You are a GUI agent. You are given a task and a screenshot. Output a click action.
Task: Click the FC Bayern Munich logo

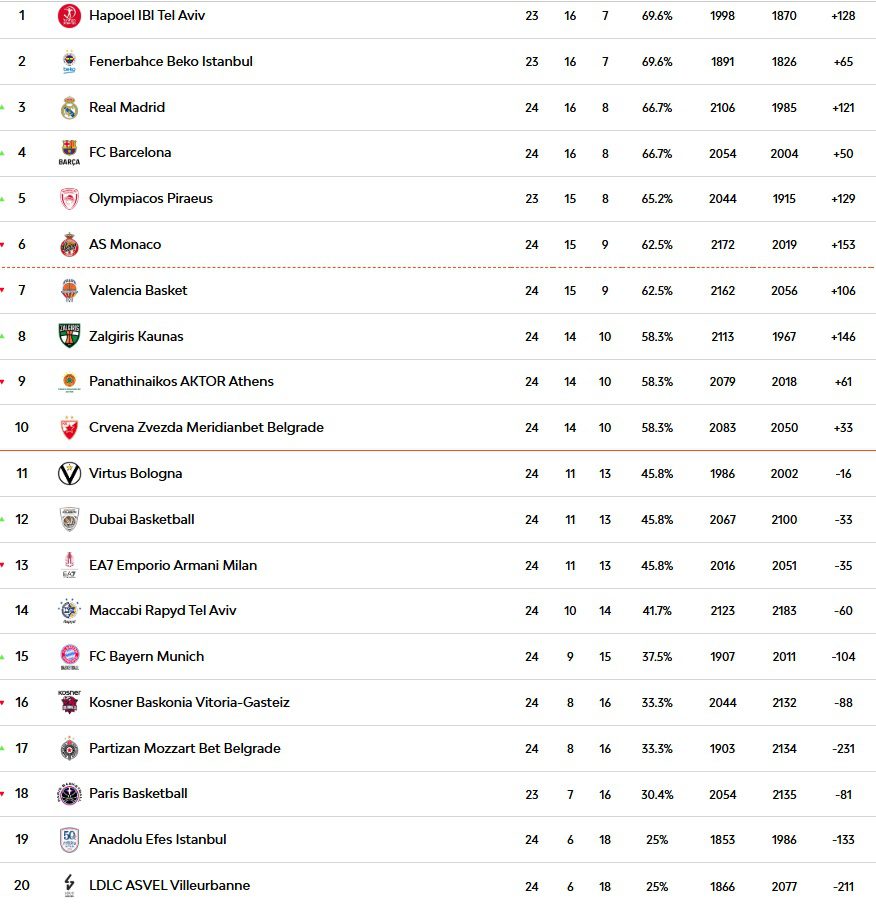coord(69,657)
